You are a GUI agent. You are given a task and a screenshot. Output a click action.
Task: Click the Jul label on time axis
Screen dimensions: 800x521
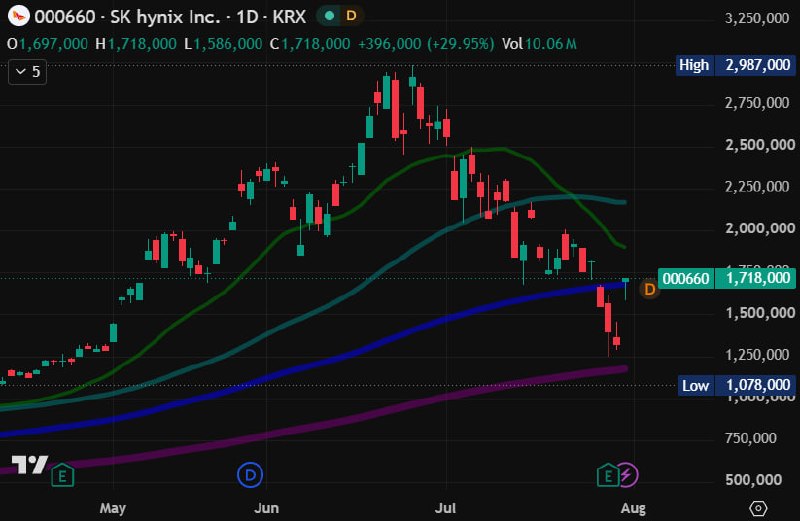pos(445,508)
